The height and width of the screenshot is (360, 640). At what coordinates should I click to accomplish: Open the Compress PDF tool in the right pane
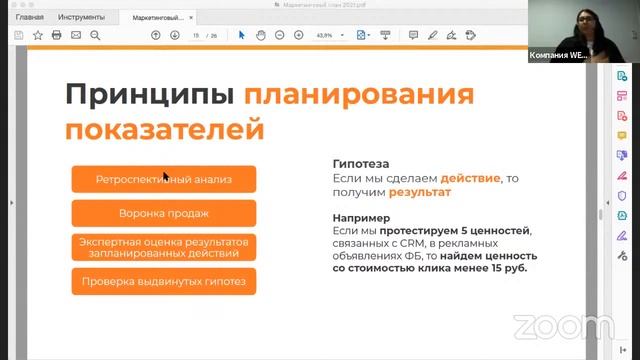click(x=622, y=216)
